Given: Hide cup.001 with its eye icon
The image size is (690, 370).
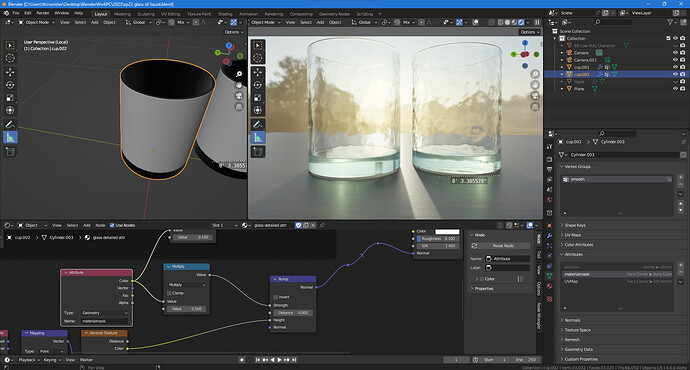Looking at the screenshot, I should [x=675, y=67].
